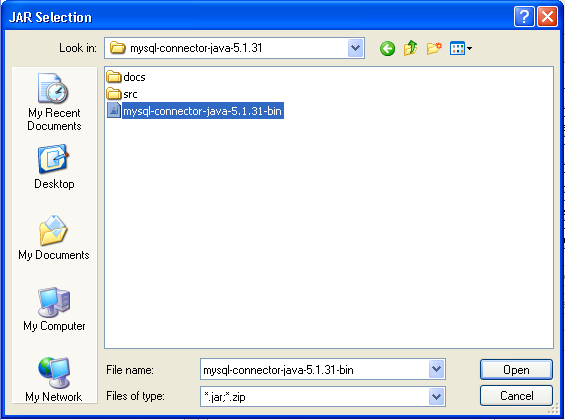Go to Desktop in the places bar
The height and width of the screenshot is (420, 565).
click(54, 167)
